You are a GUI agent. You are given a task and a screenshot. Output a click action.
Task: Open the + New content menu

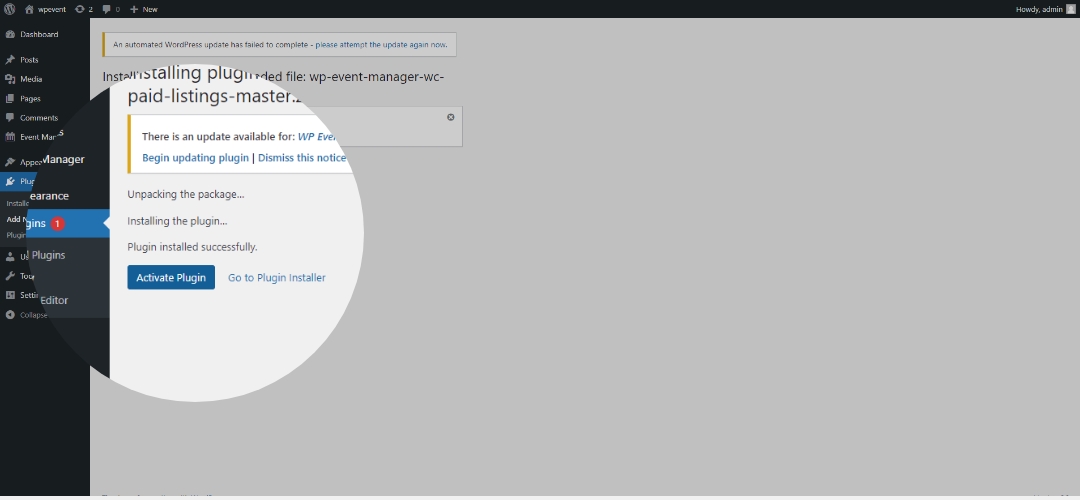coord(144,9)
